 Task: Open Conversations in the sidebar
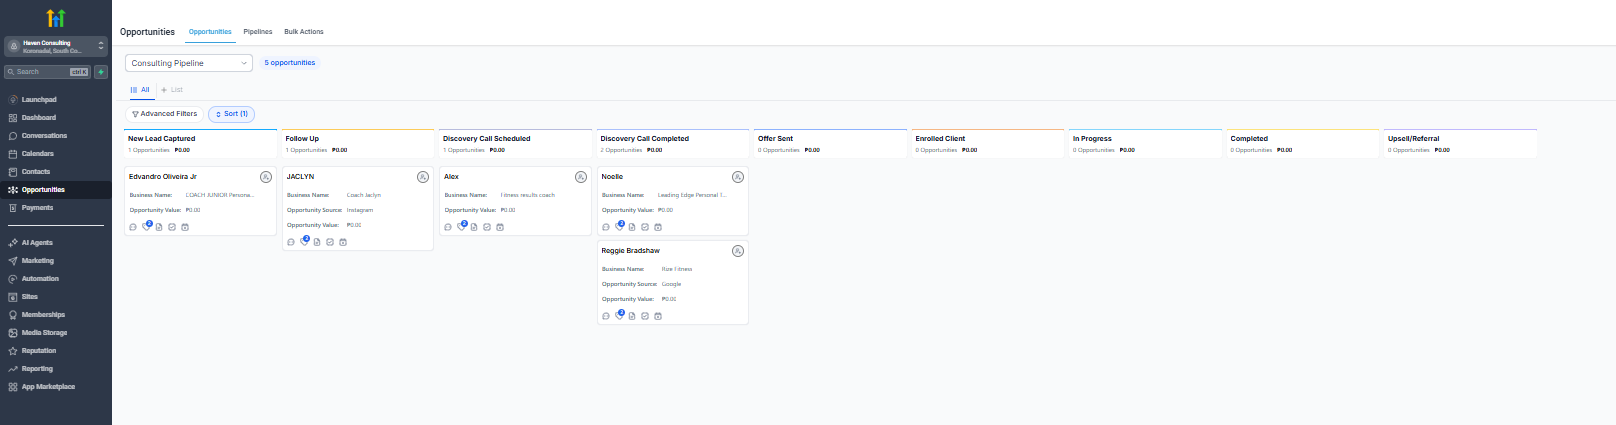coord(44,136)
